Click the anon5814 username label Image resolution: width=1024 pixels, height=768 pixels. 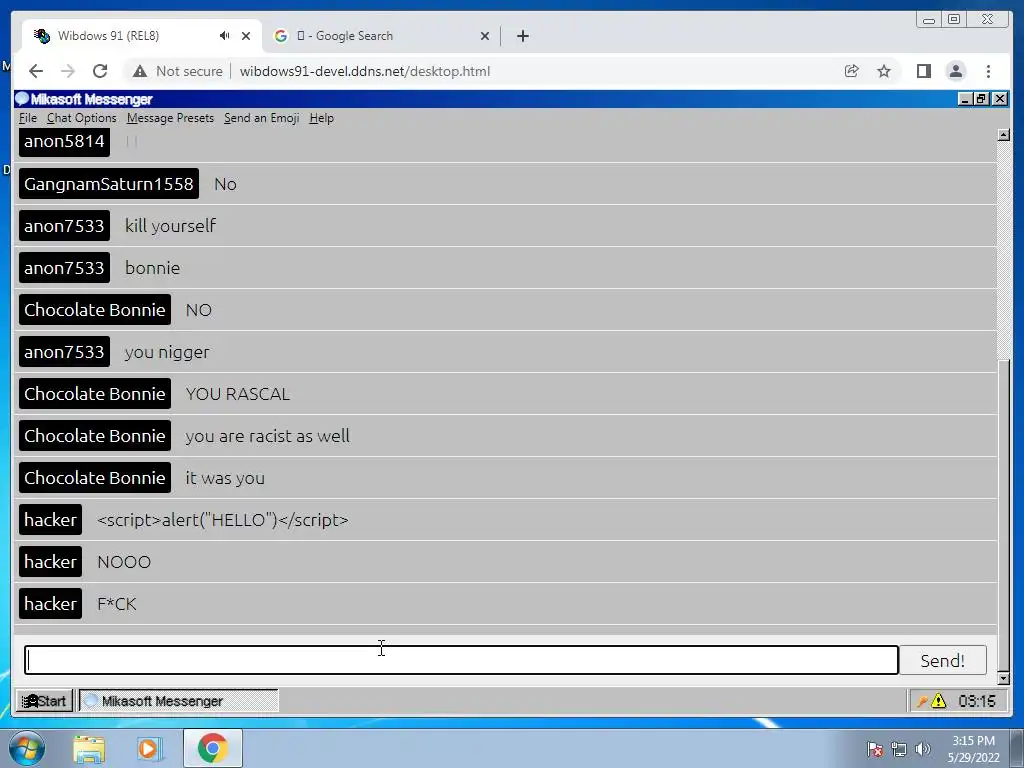click(64, 141)
